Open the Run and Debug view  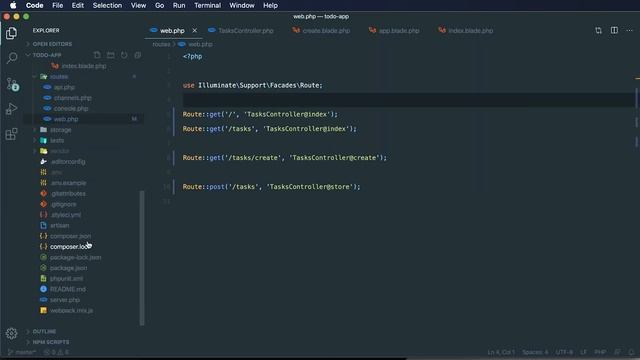pos(11,109)
